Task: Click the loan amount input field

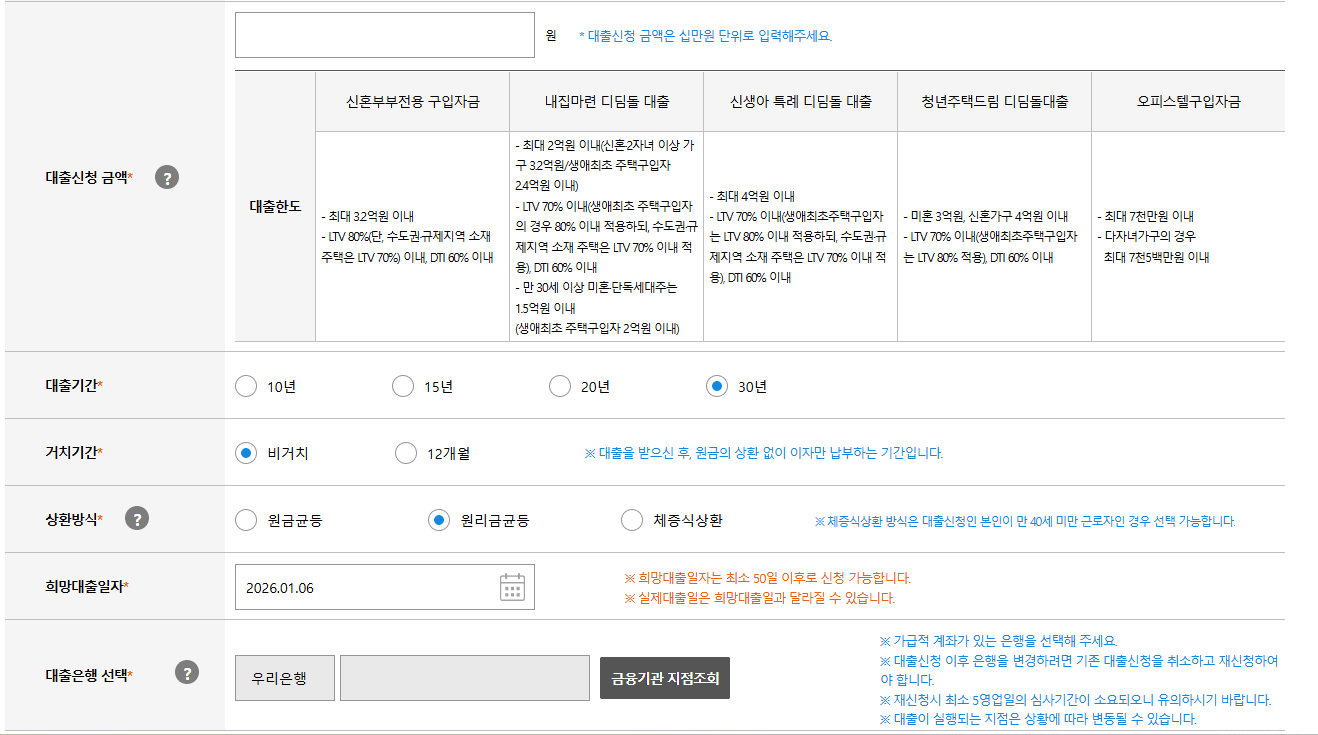Action: point(384,33)
